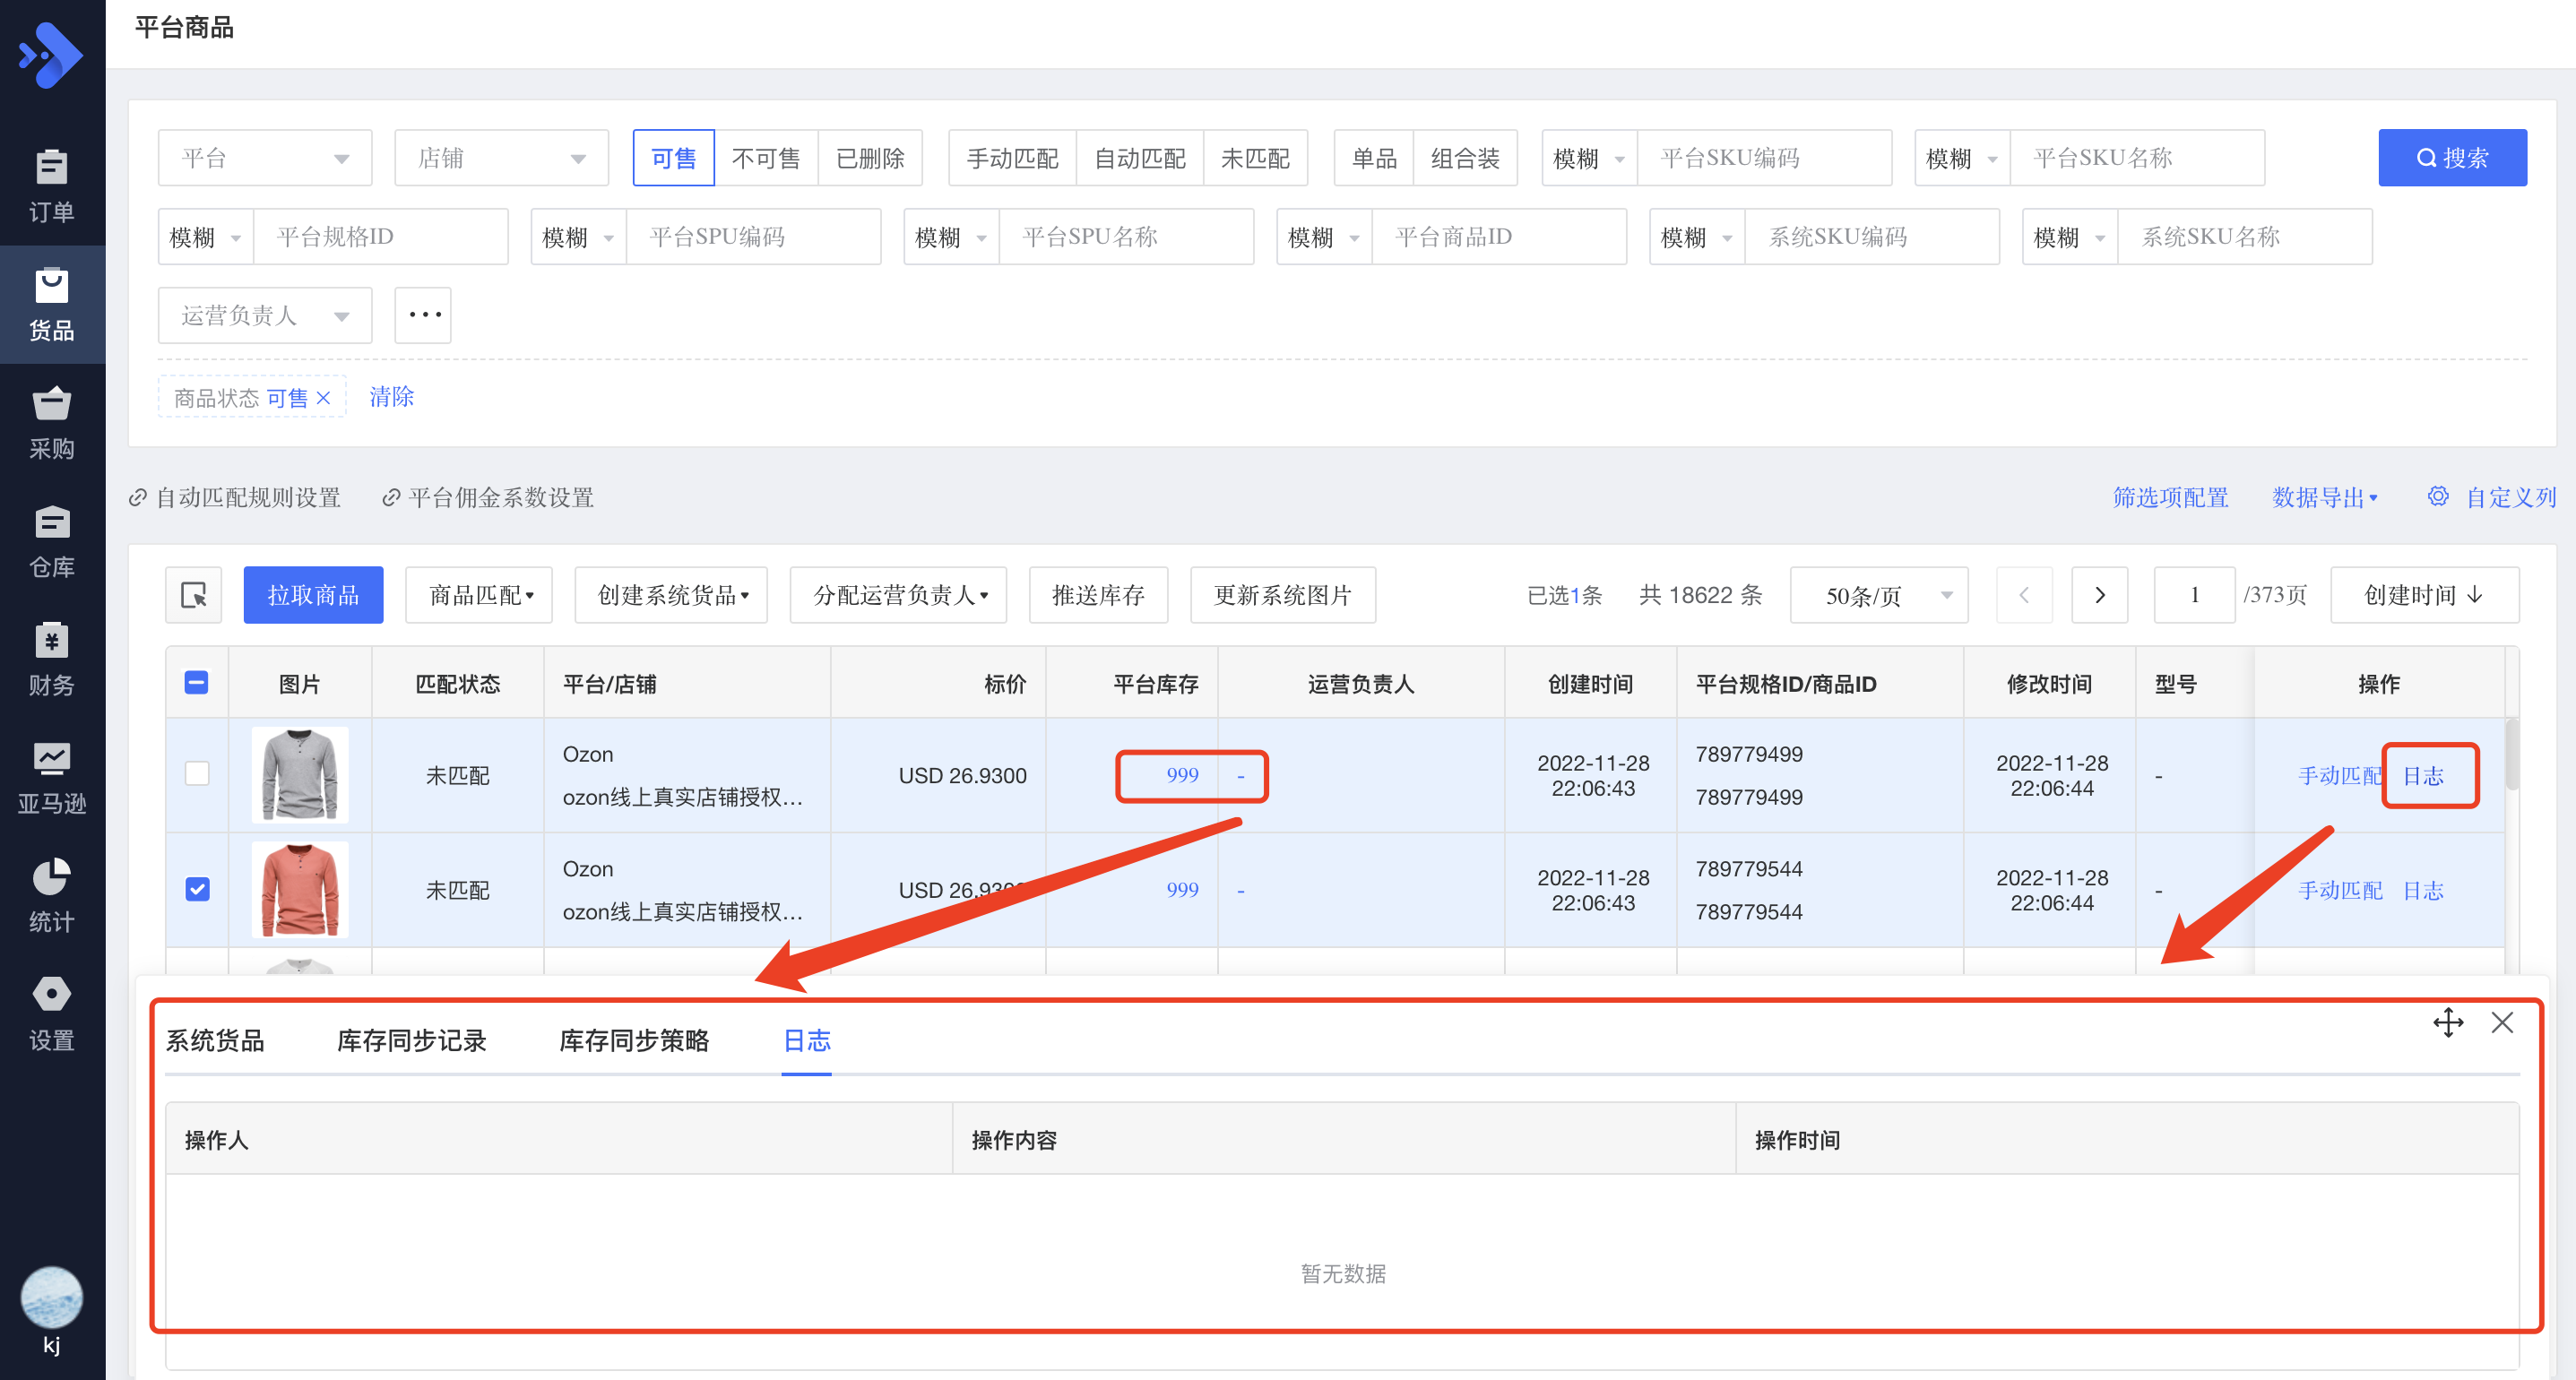The height and width of the screenshot is (1380, 2576).
Task: Select the 单品 type filter
Action: (x=1374, y=158)
